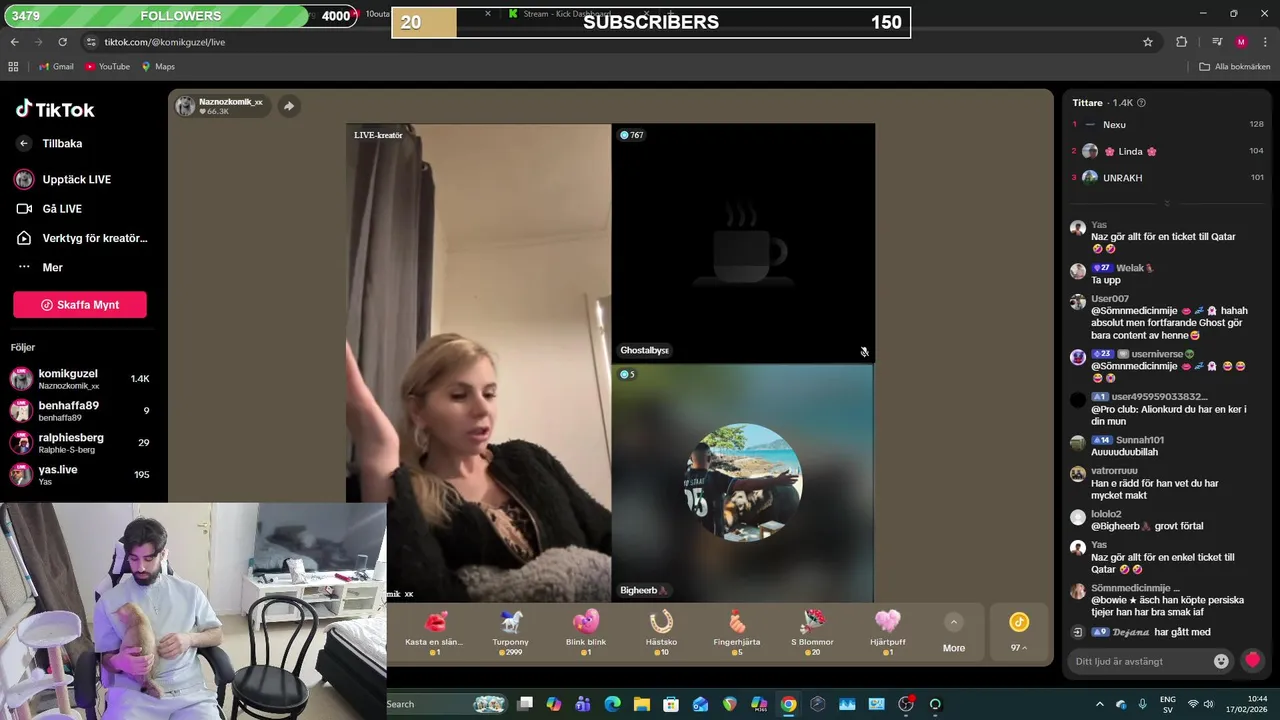Open Verktyg för kreatörer menu item
The image size is (1280, 720).
pos(81,238)
